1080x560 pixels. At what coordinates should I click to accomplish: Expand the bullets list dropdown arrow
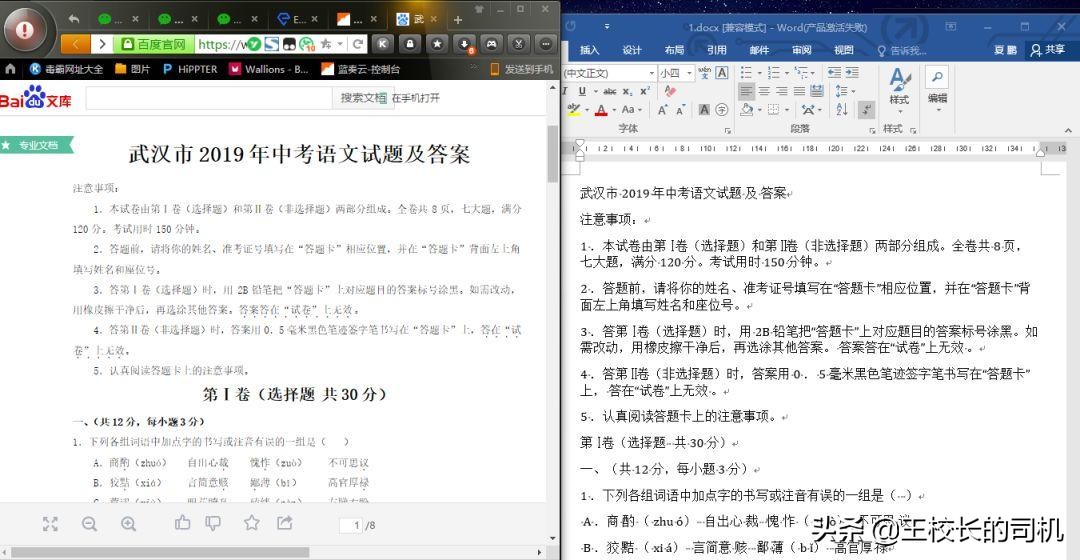pos(760,72)
